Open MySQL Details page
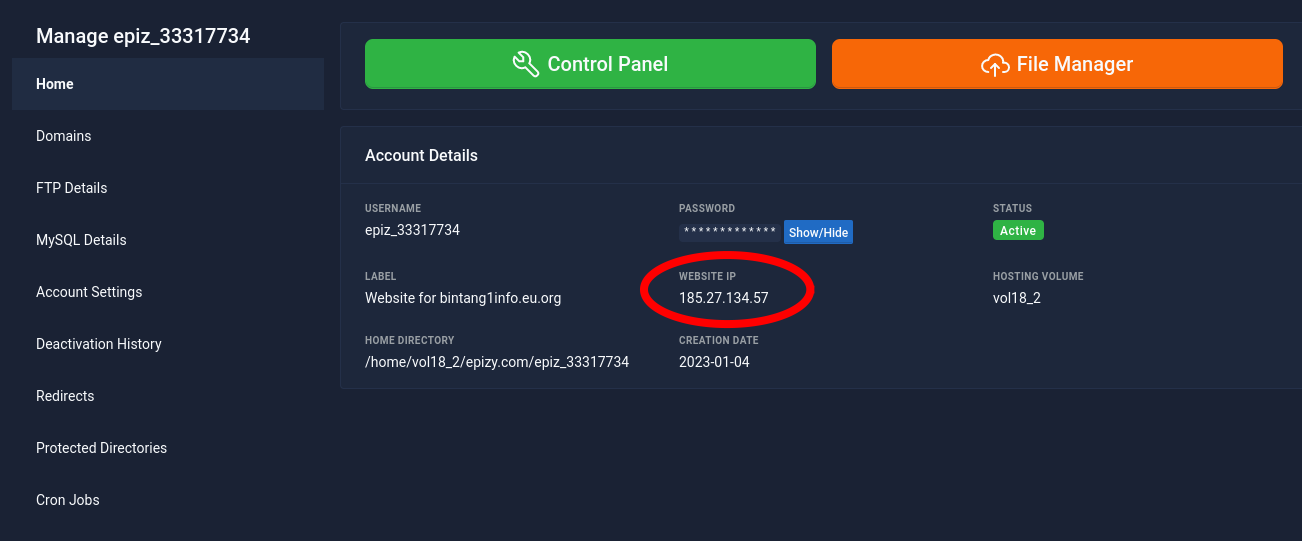Screen dimensions: 1302x541 pyautogui.click(x=81, y=240)
